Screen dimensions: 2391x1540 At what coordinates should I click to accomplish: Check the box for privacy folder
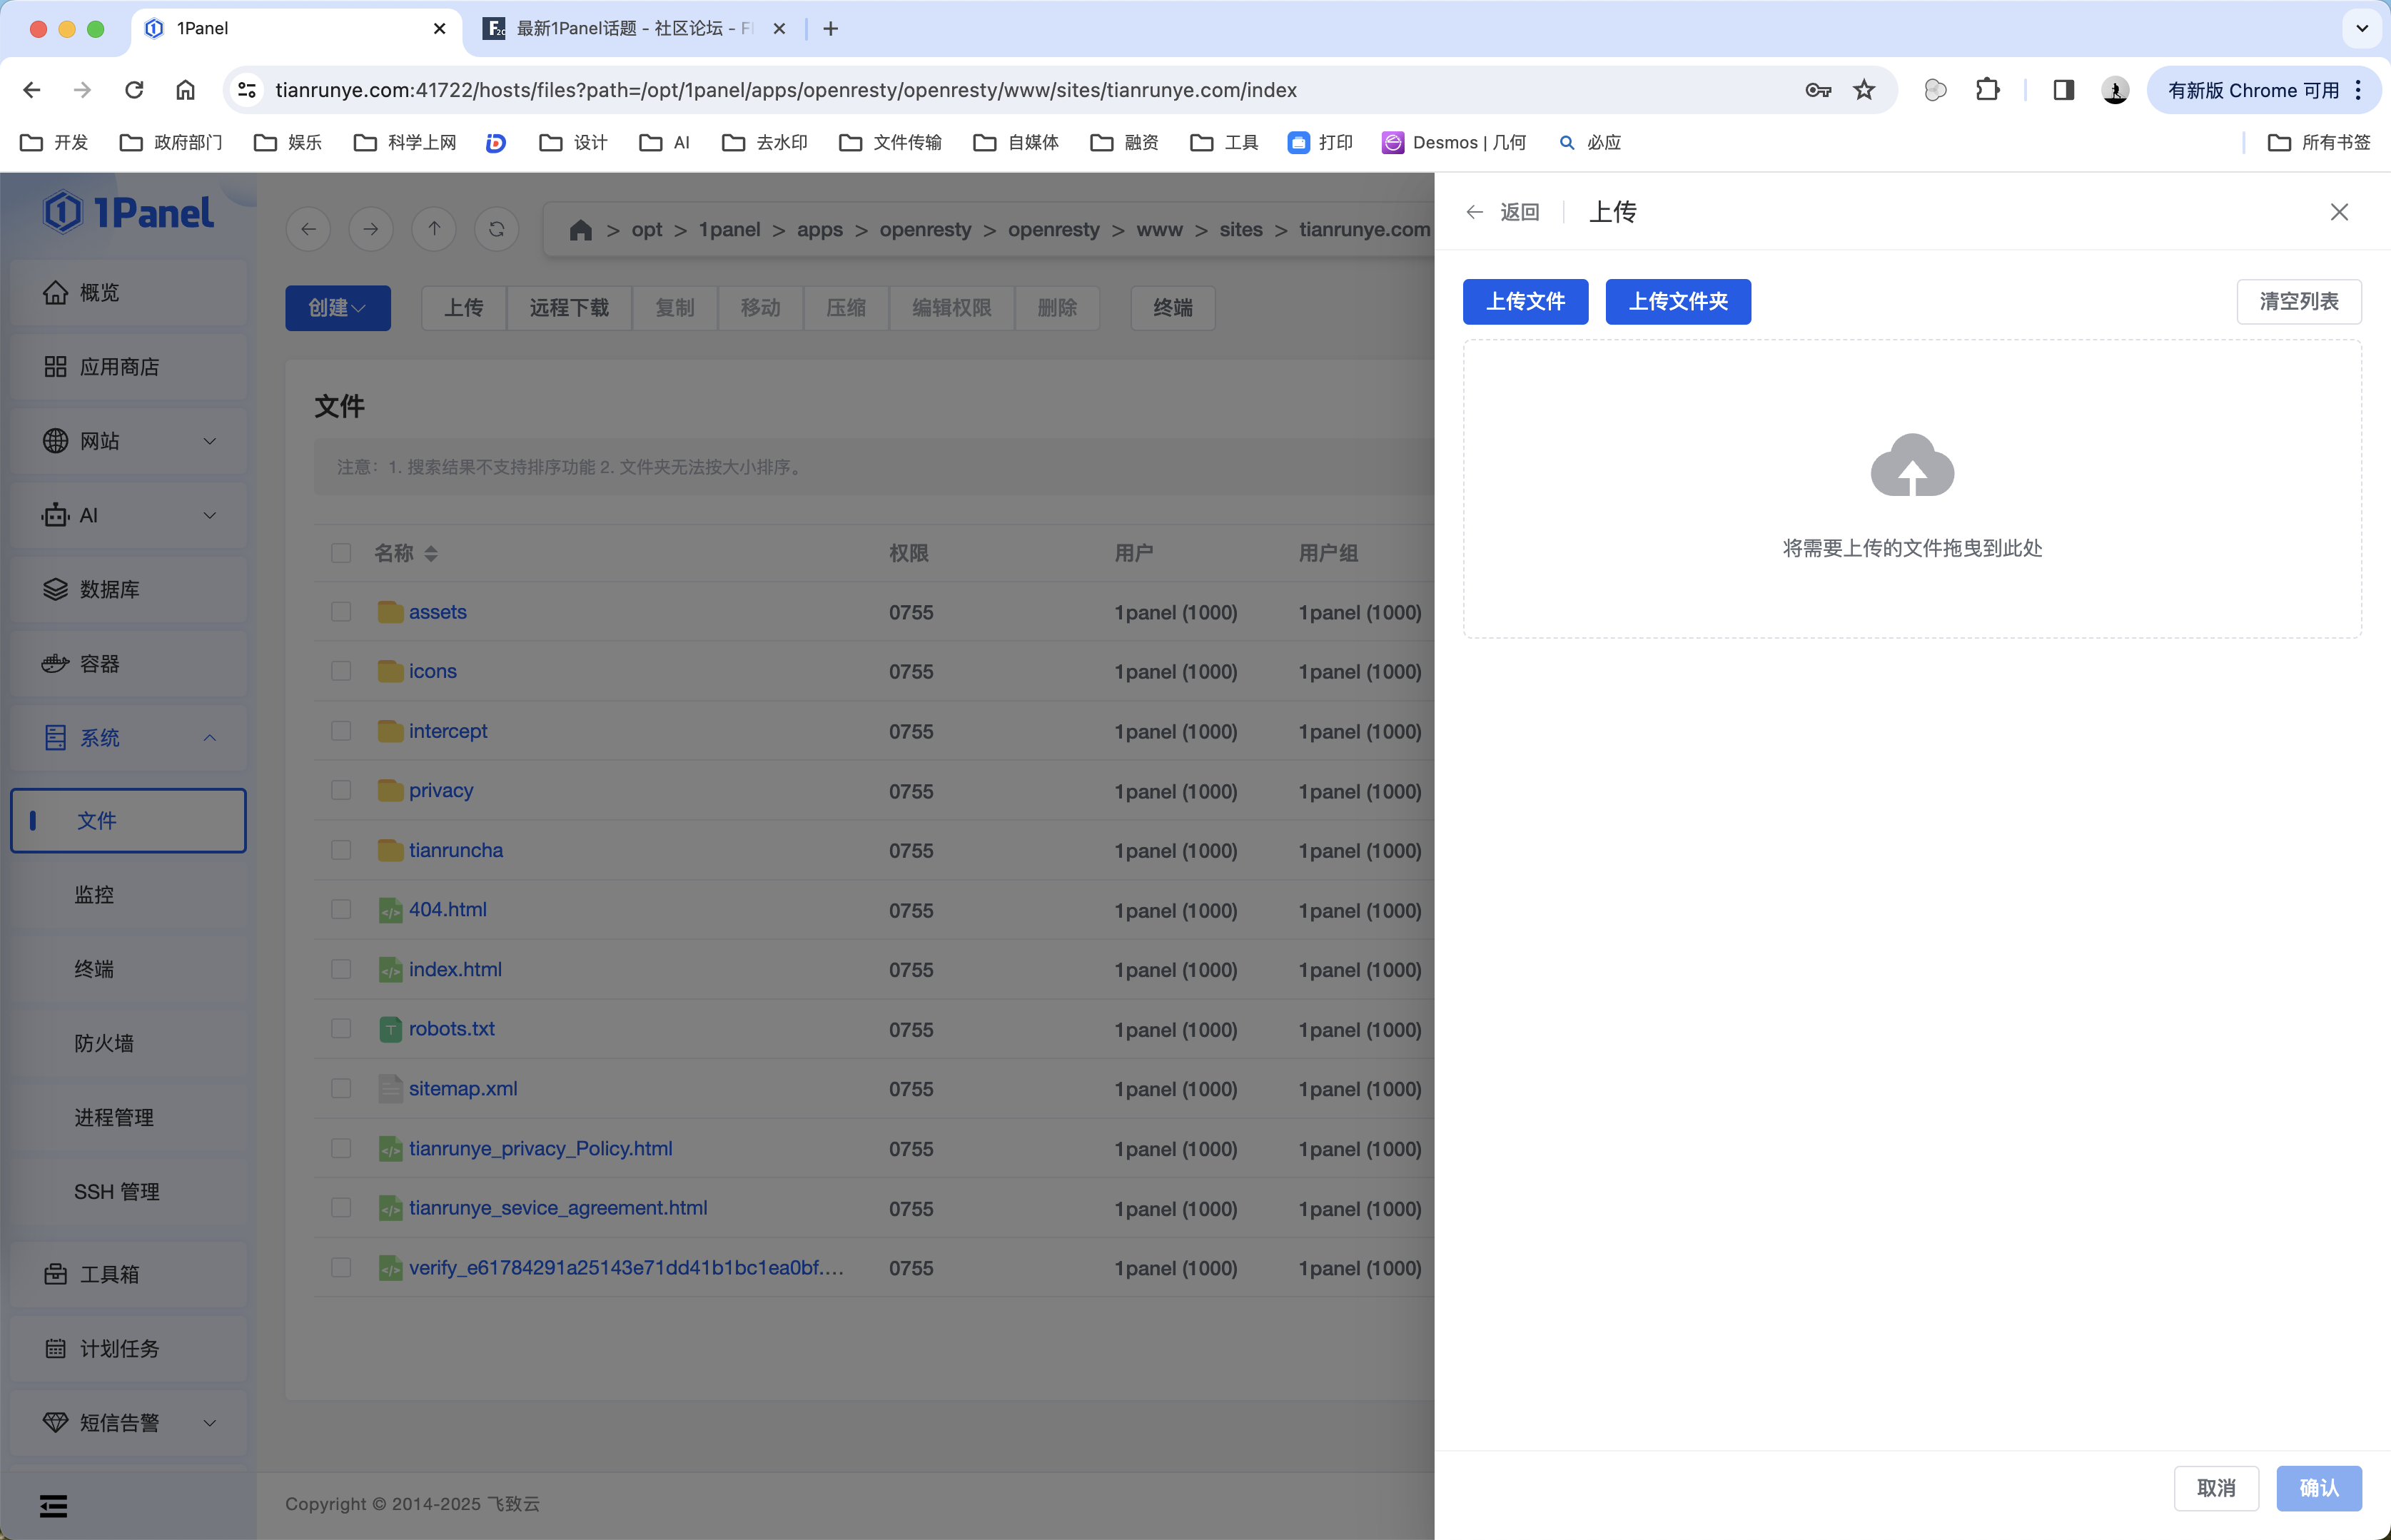click(x=341, y=790)
